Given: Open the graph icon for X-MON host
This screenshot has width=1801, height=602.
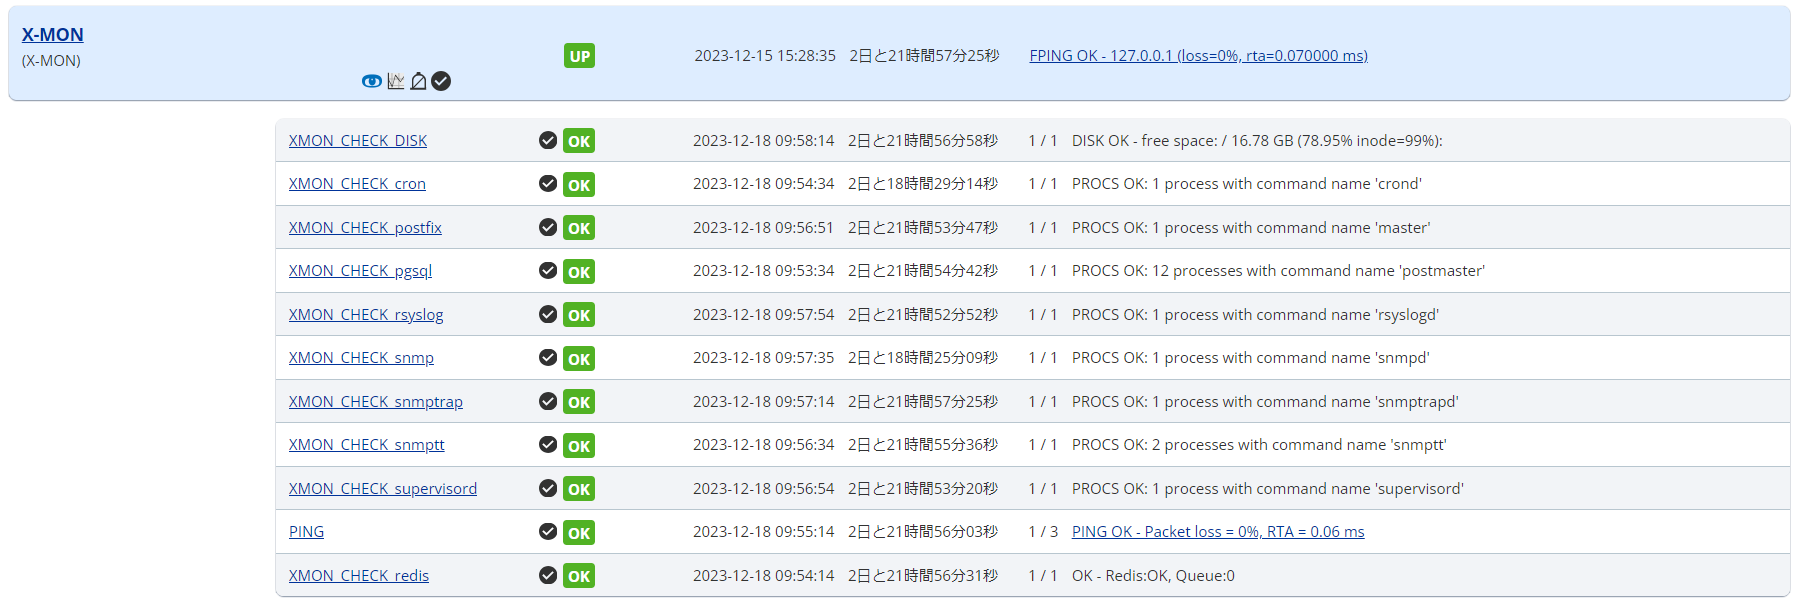Looking at the screenshot, I should coord(396,81).
